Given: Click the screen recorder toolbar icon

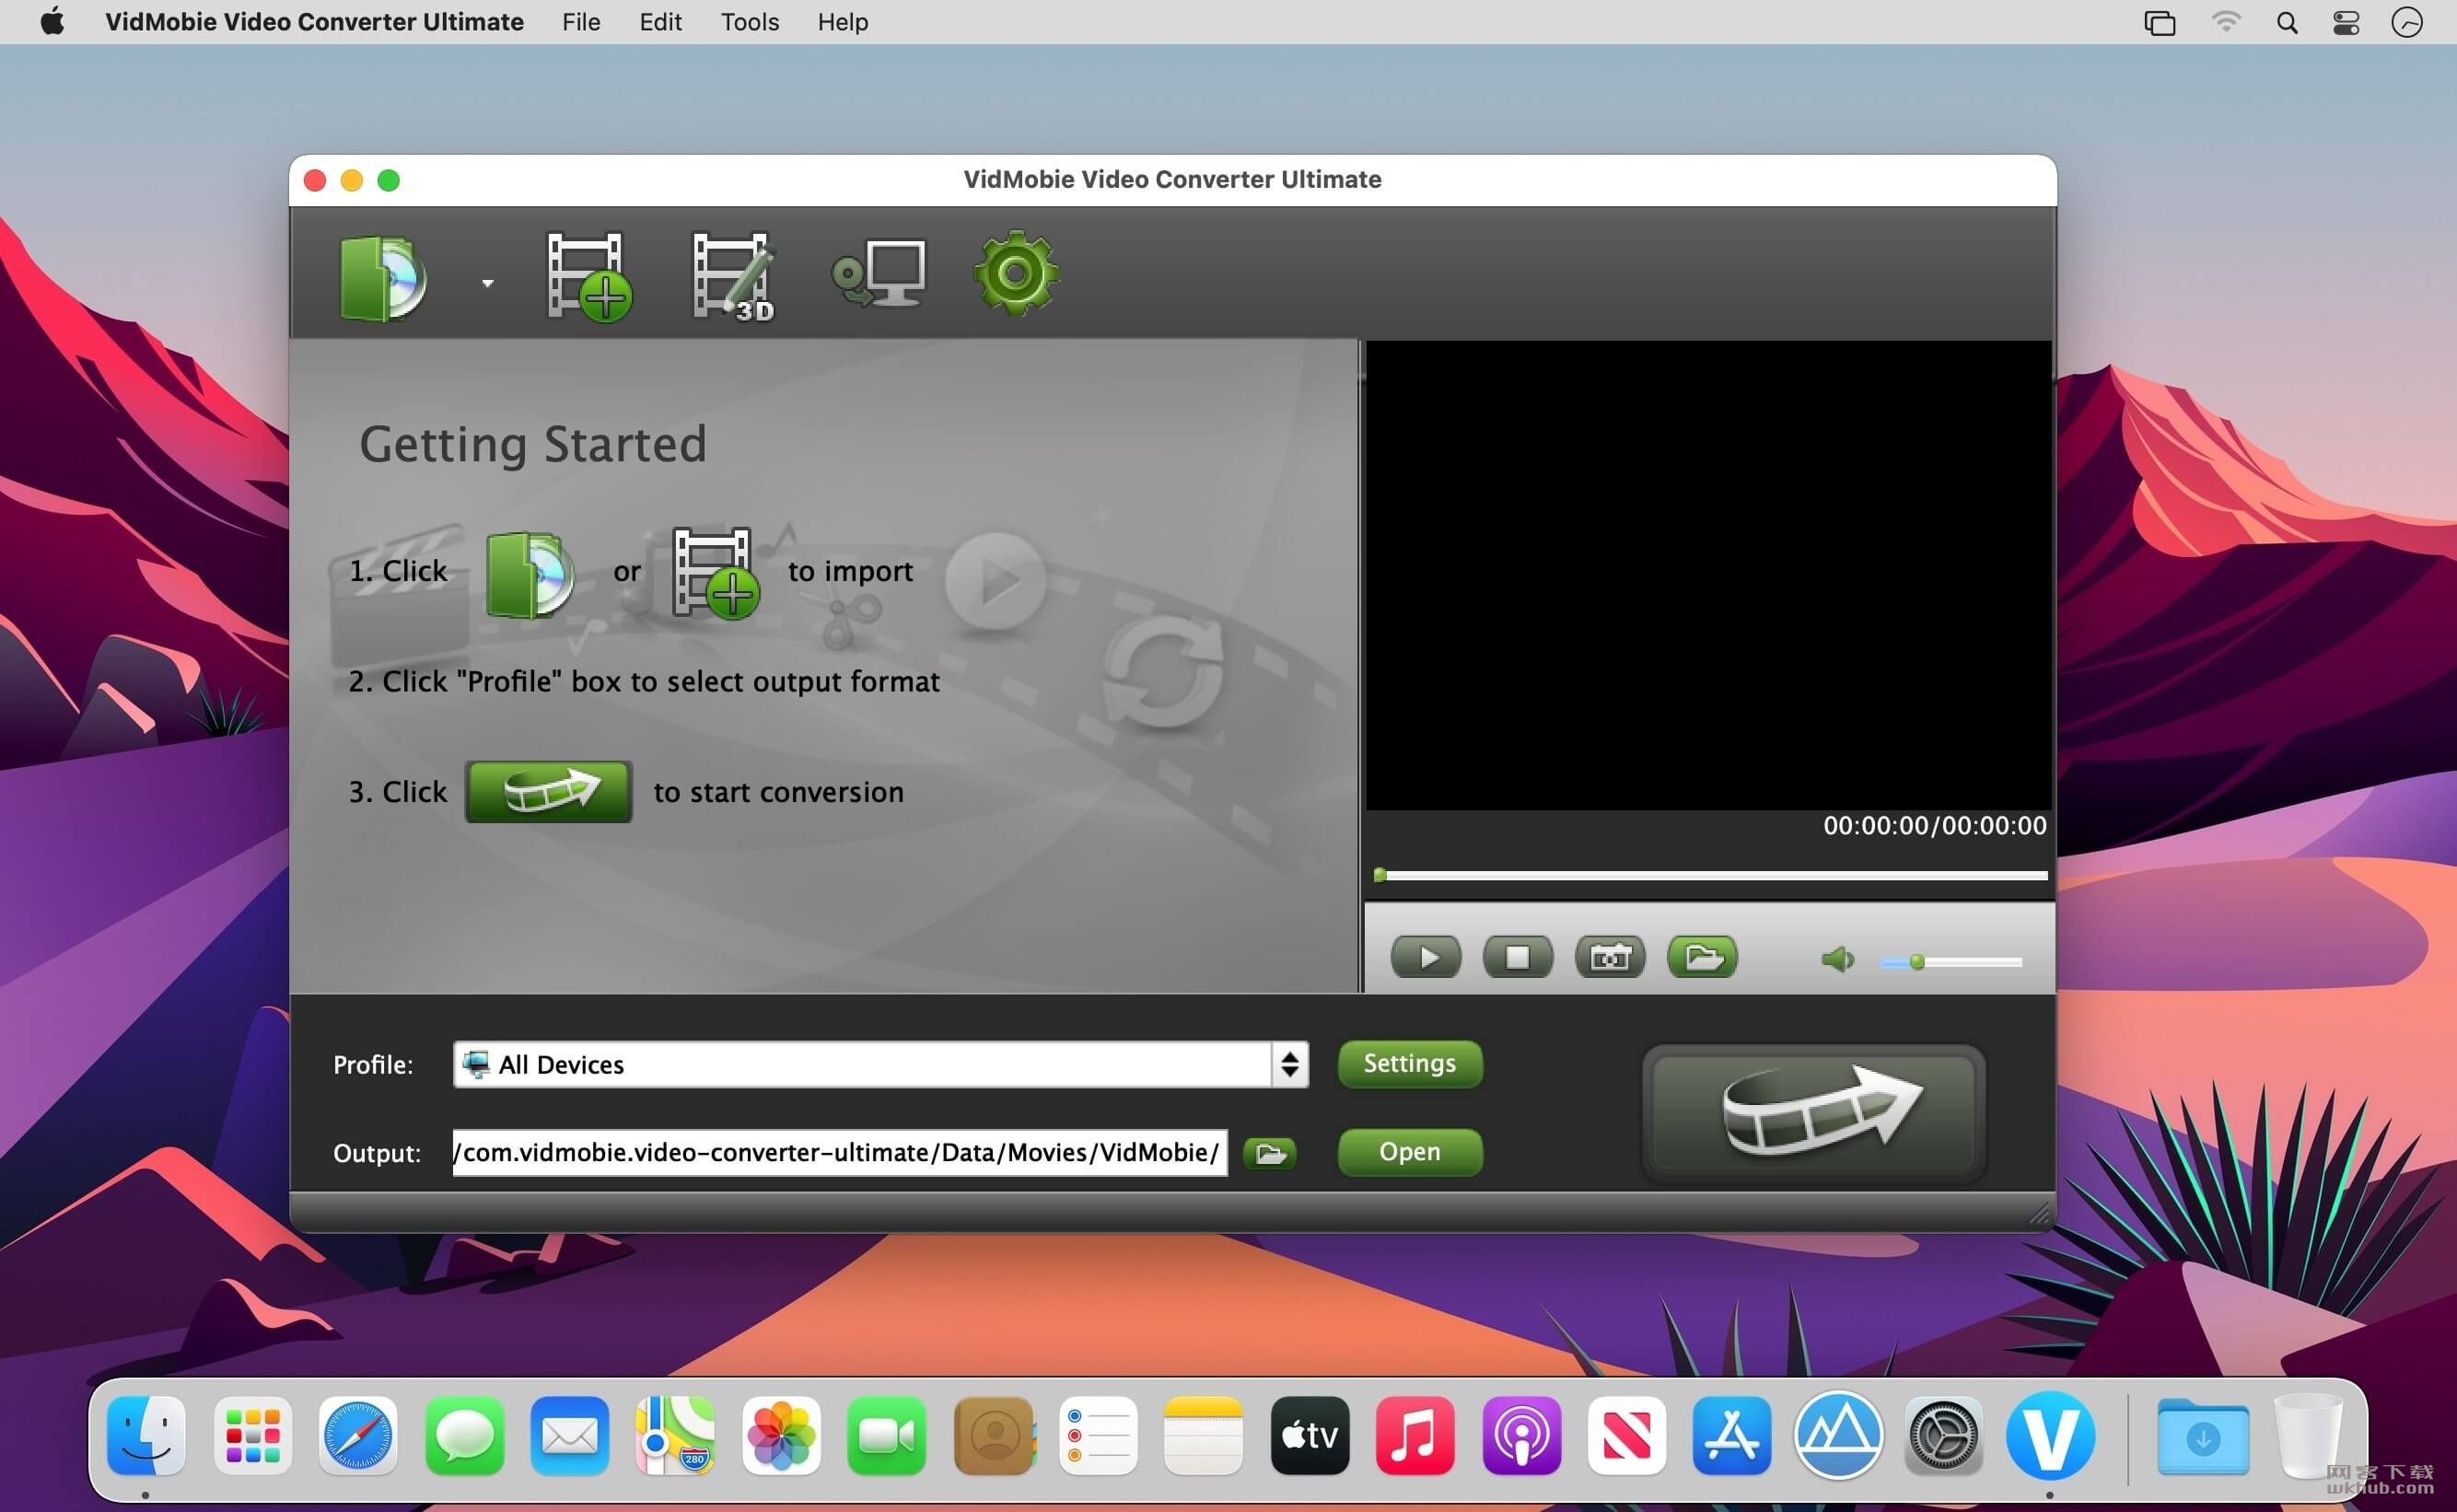Looking at the screenshot, I should (x=878, y=273).
